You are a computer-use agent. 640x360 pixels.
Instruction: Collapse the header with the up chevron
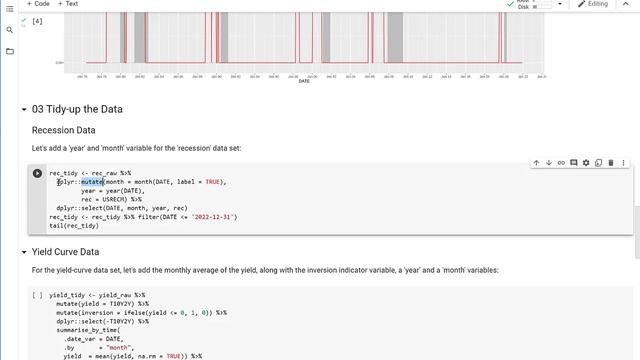pyautogui.click(x=625, y=4)
